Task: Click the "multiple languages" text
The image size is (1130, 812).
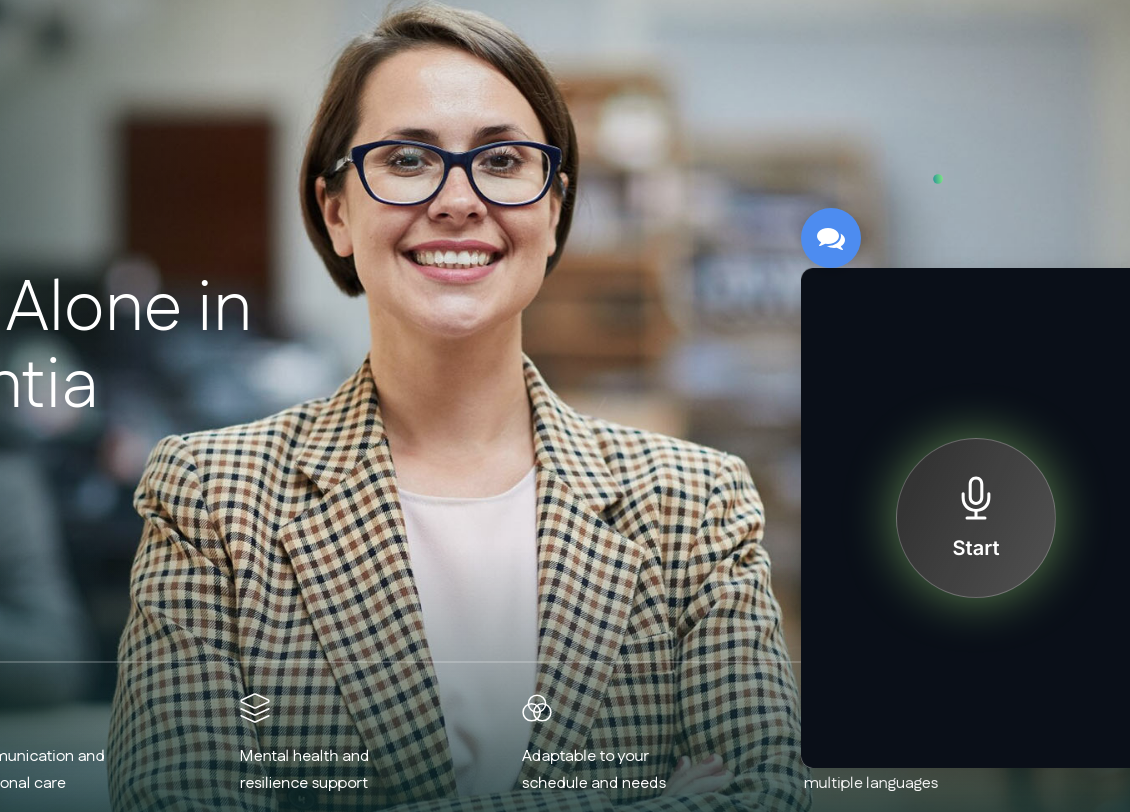Action: 871,782
